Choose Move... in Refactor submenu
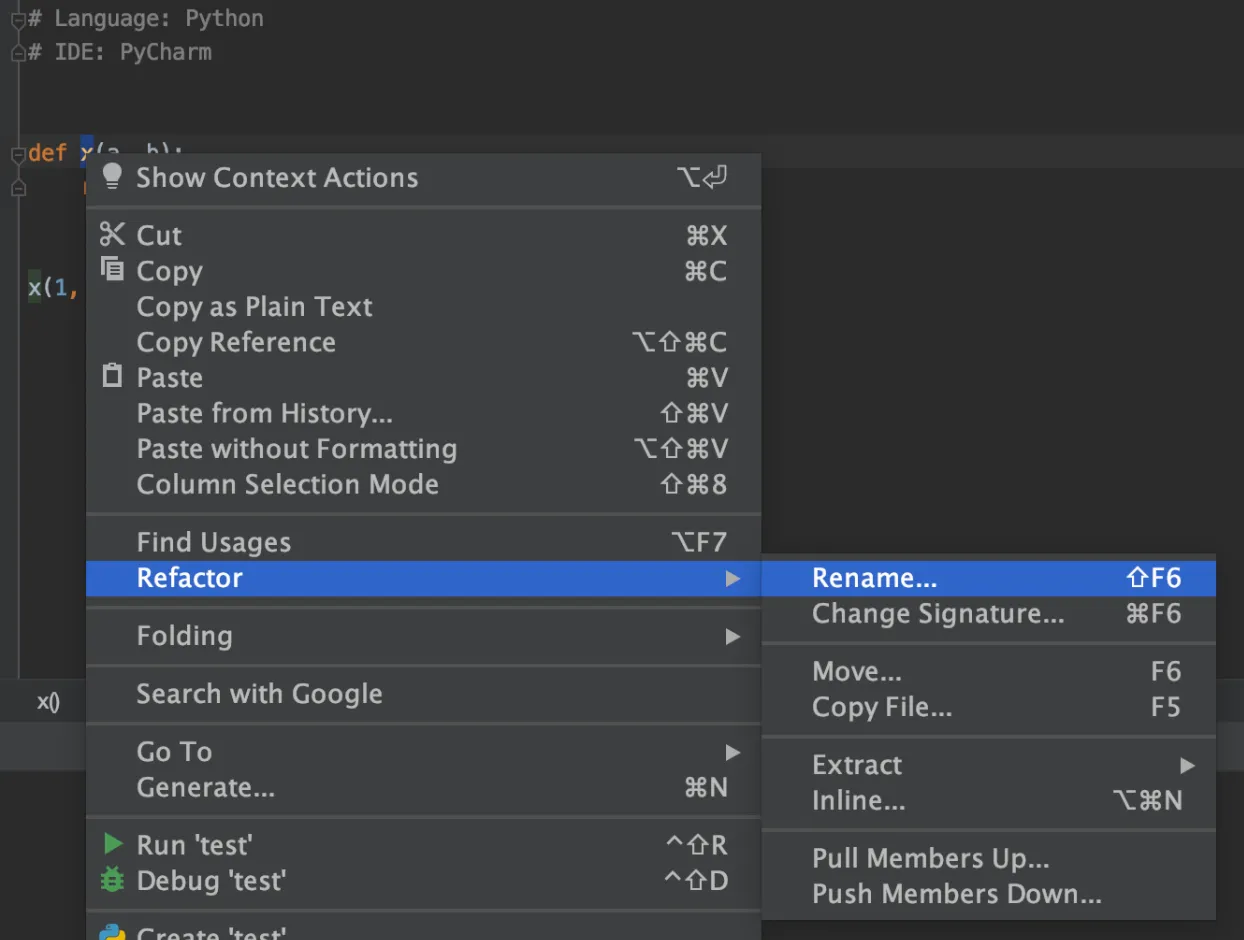1244x940 pixels. click(989, 671)
